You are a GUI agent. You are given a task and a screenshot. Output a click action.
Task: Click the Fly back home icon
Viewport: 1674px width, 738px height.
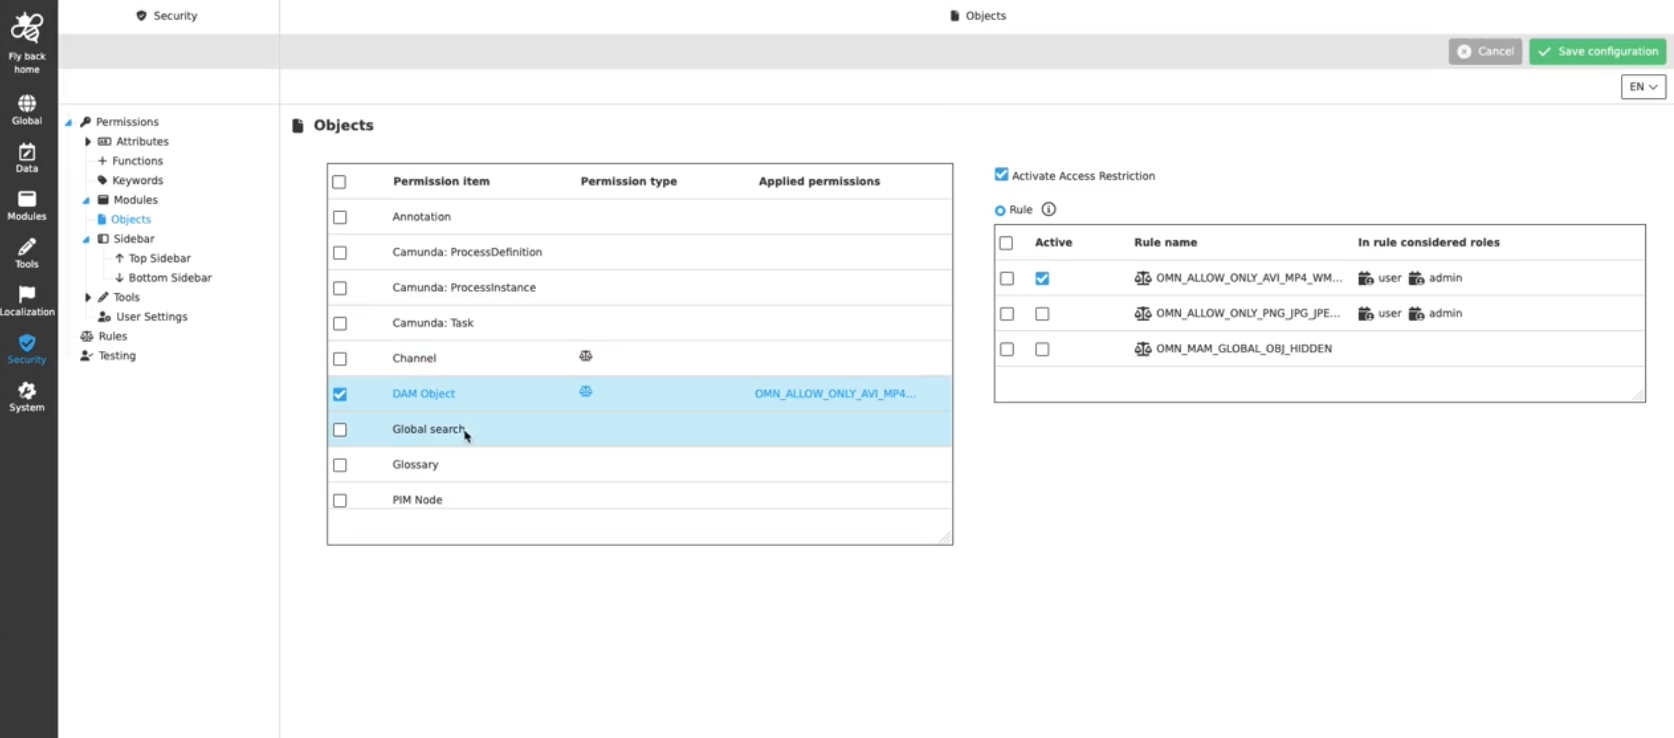point(27,30)
